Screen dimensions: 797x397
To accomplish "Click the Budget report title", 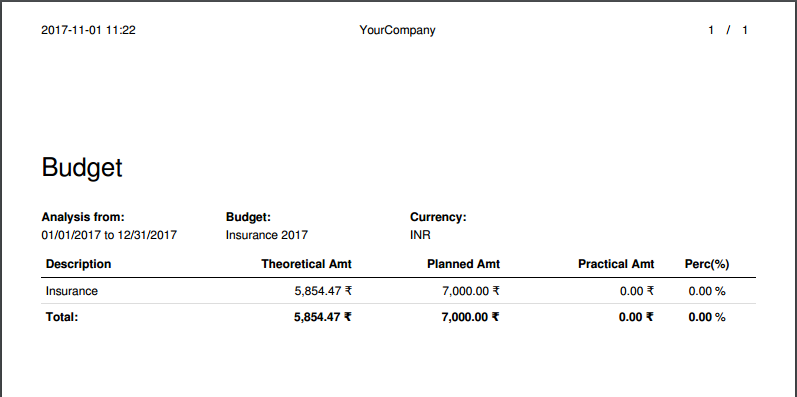I will point(82,168).
